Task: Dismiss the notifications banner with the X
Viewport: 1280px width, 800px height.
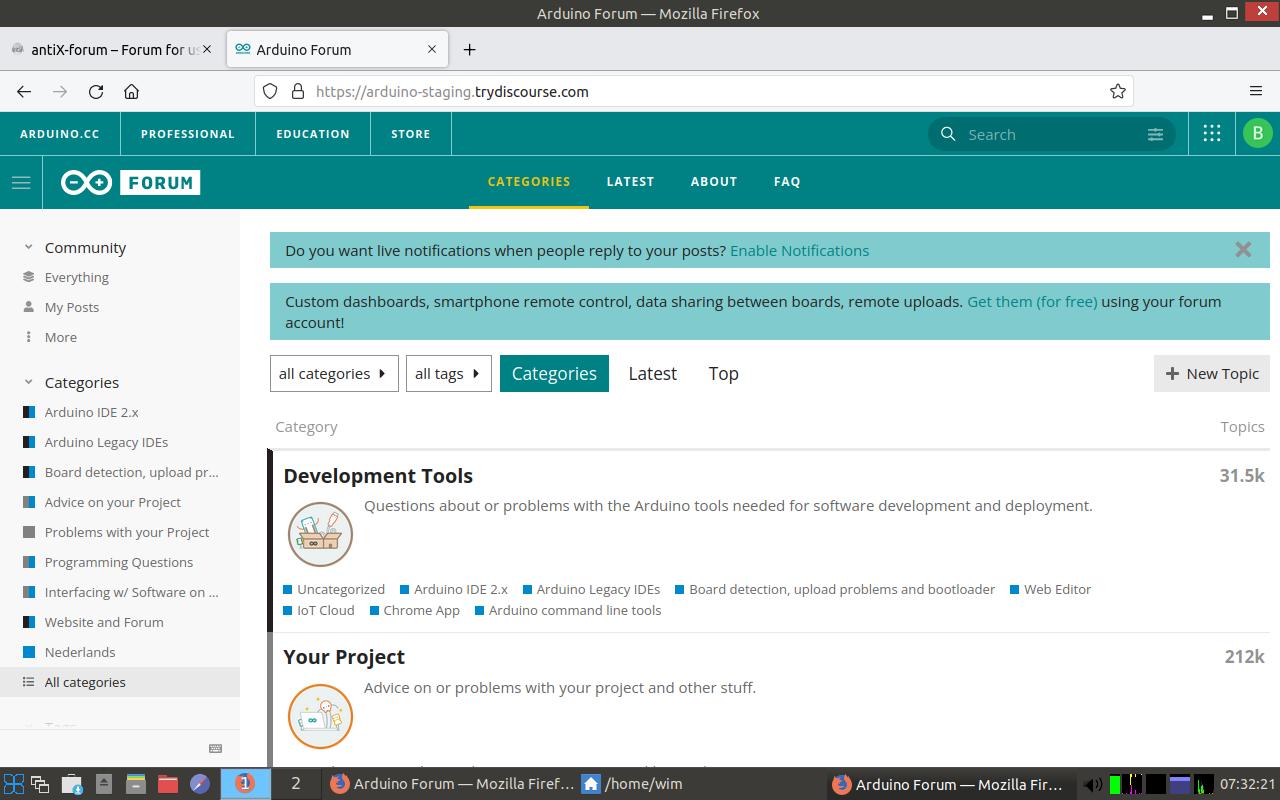Action: point(1243,250)
